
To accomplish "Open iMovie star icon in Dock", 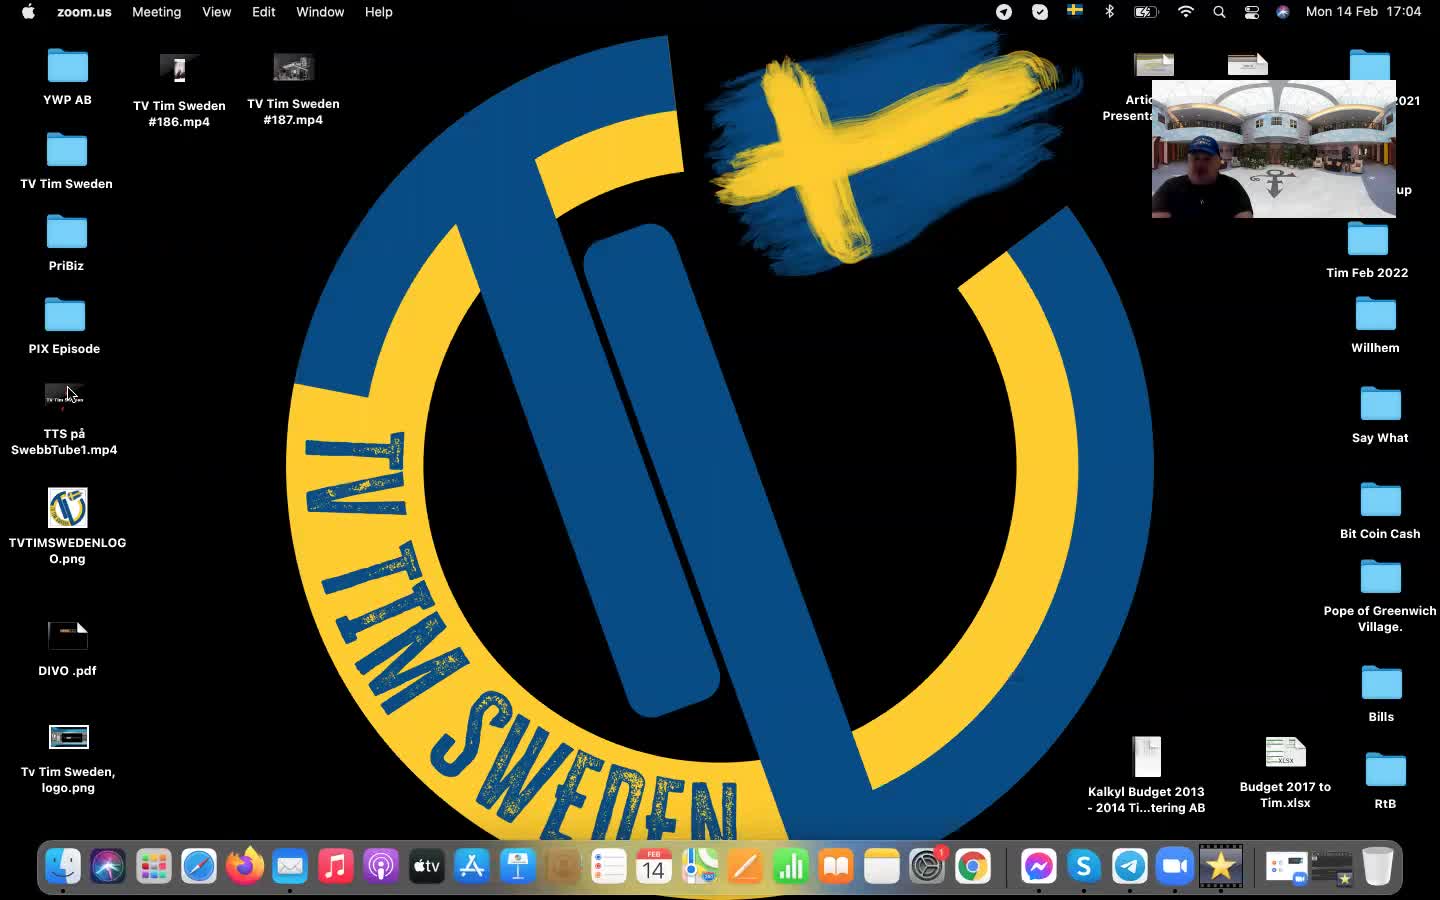I will [x=1221, y=866].
